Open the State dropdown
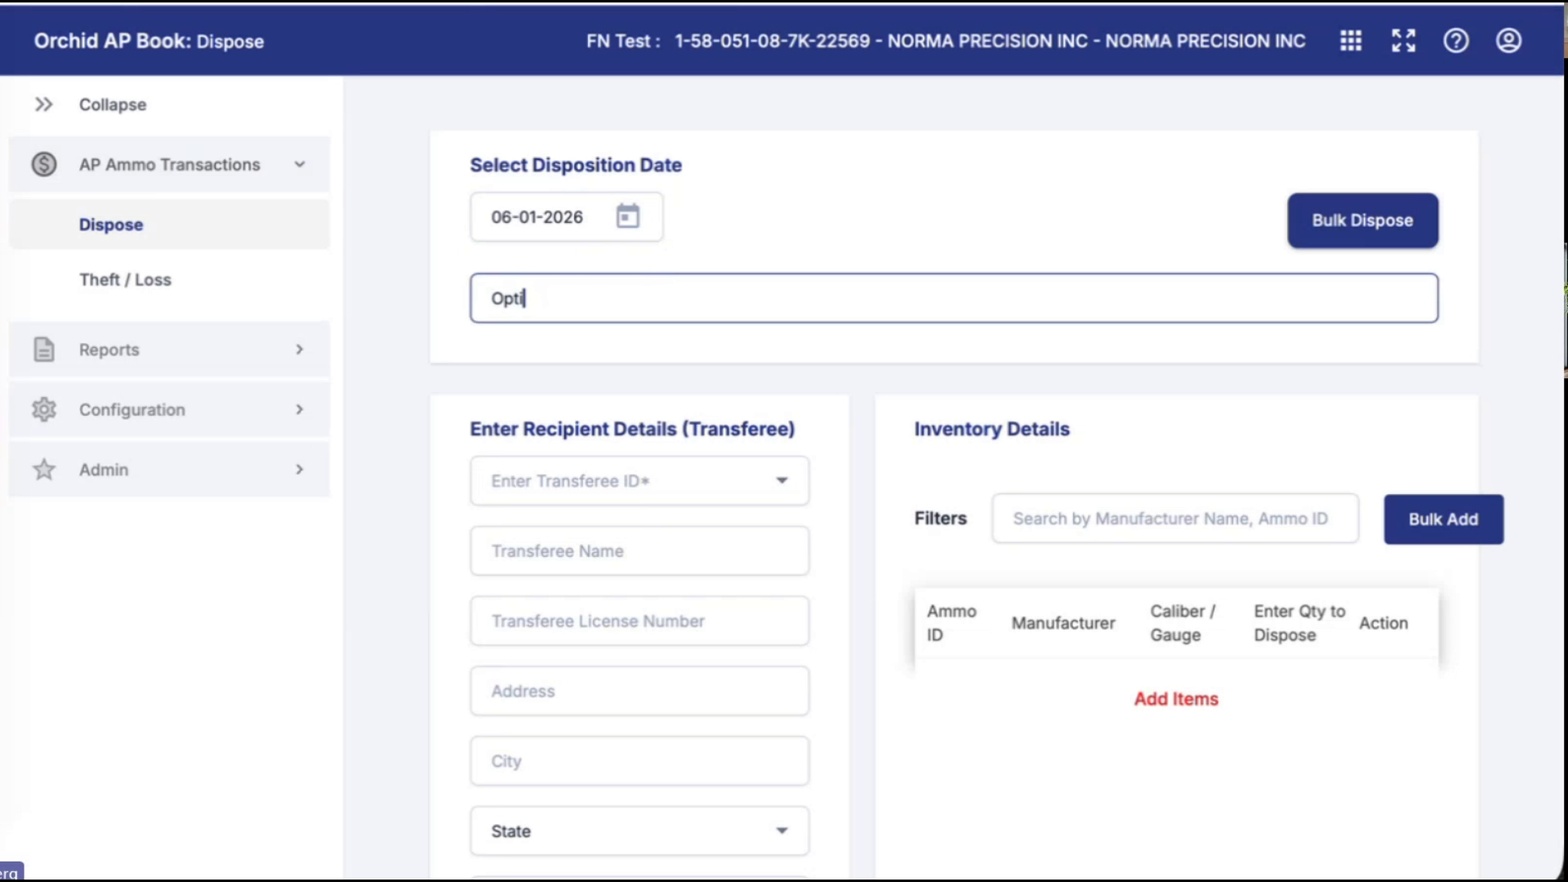Image resolution: width=1568 pixels, height=882 pixels. tap(639, 831)
